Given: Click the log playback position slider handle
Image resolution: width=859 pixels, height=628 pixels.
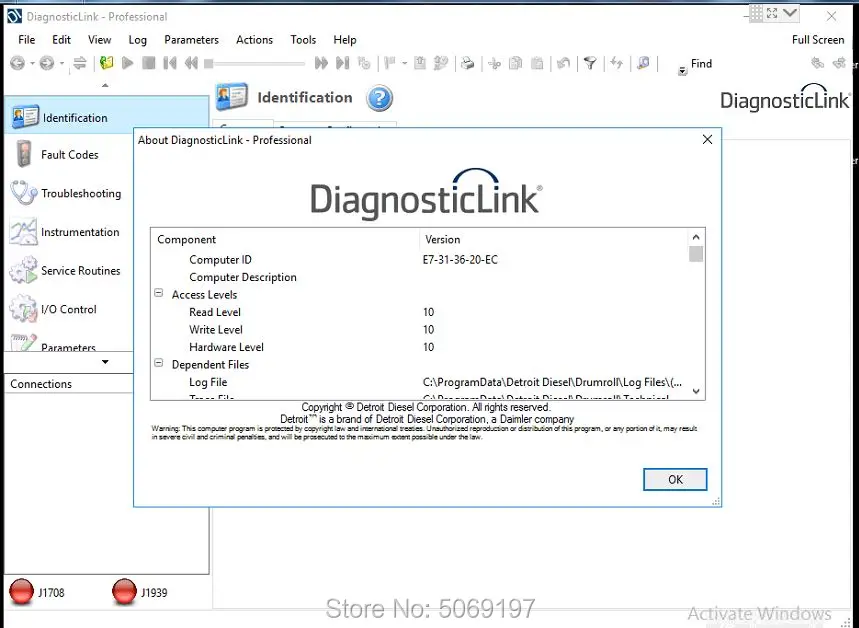Looking at the screenshot, I should [x=208, y=64].
